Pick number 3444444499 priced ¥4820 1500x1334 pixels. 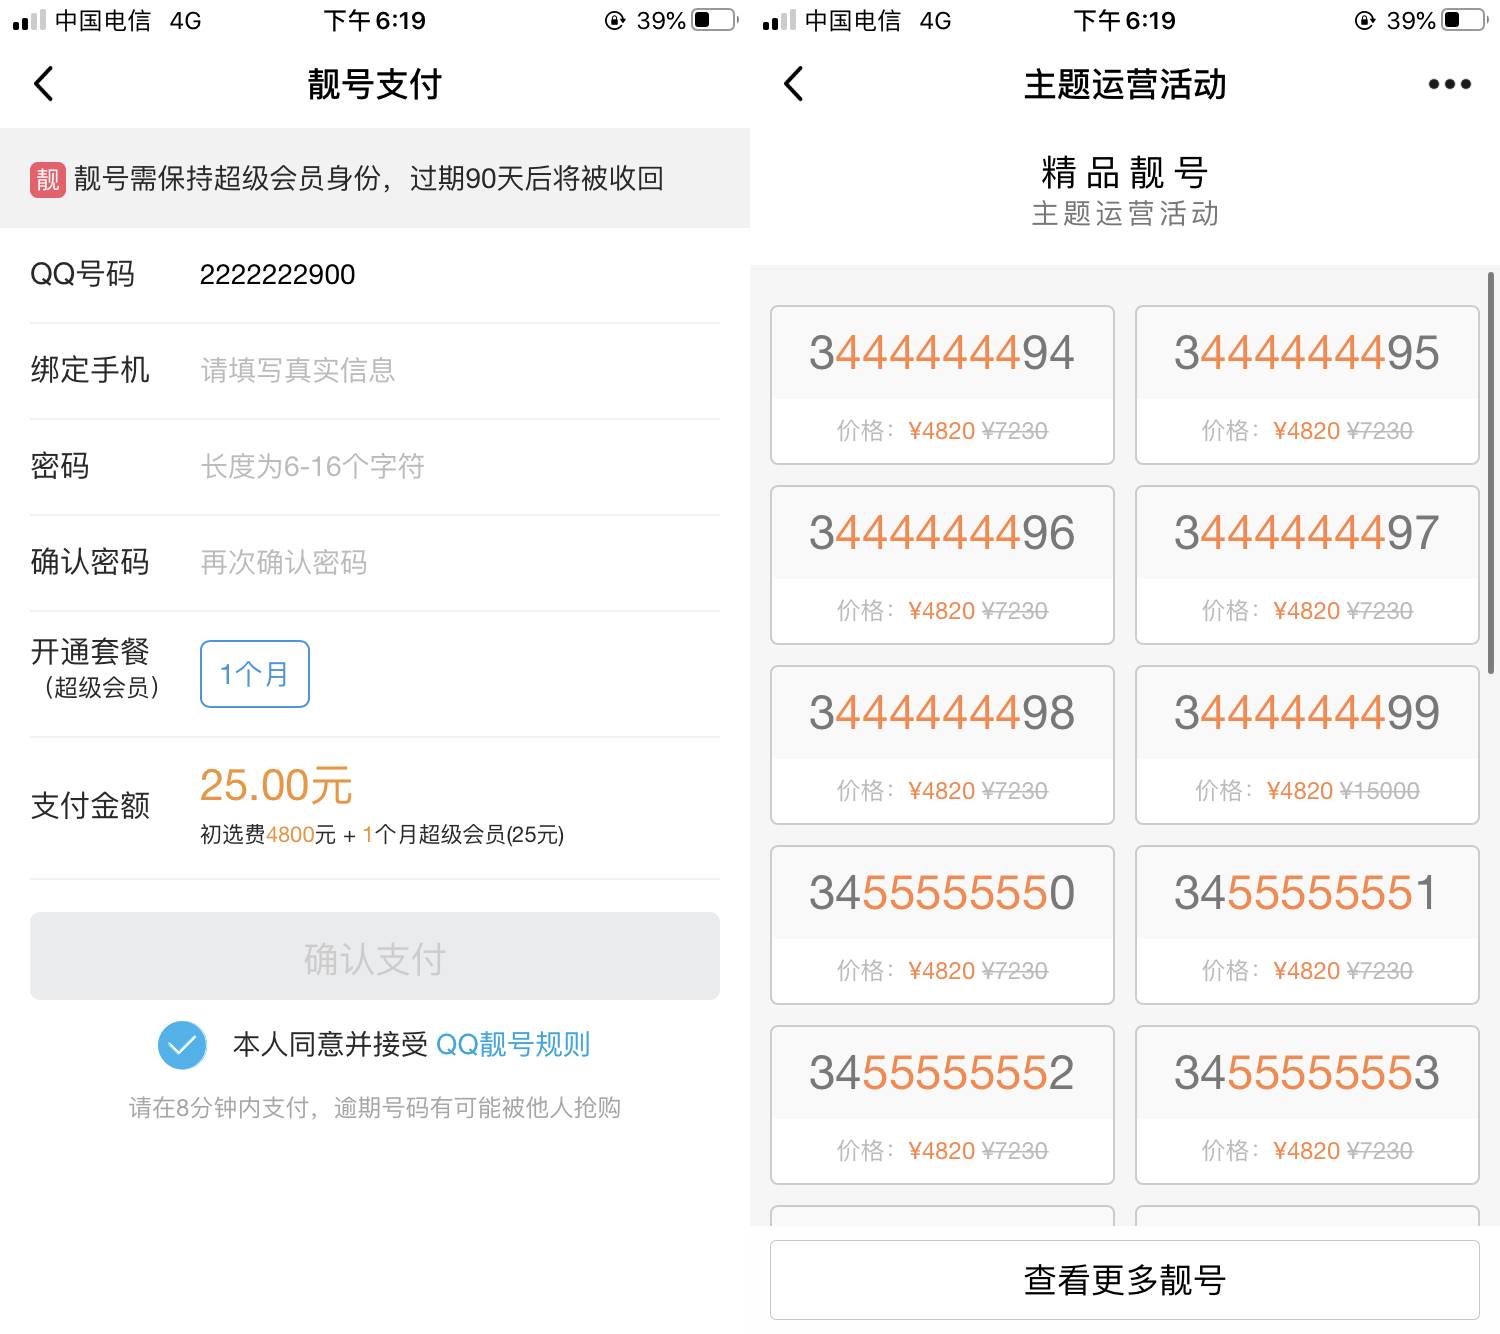point(1307,745)
